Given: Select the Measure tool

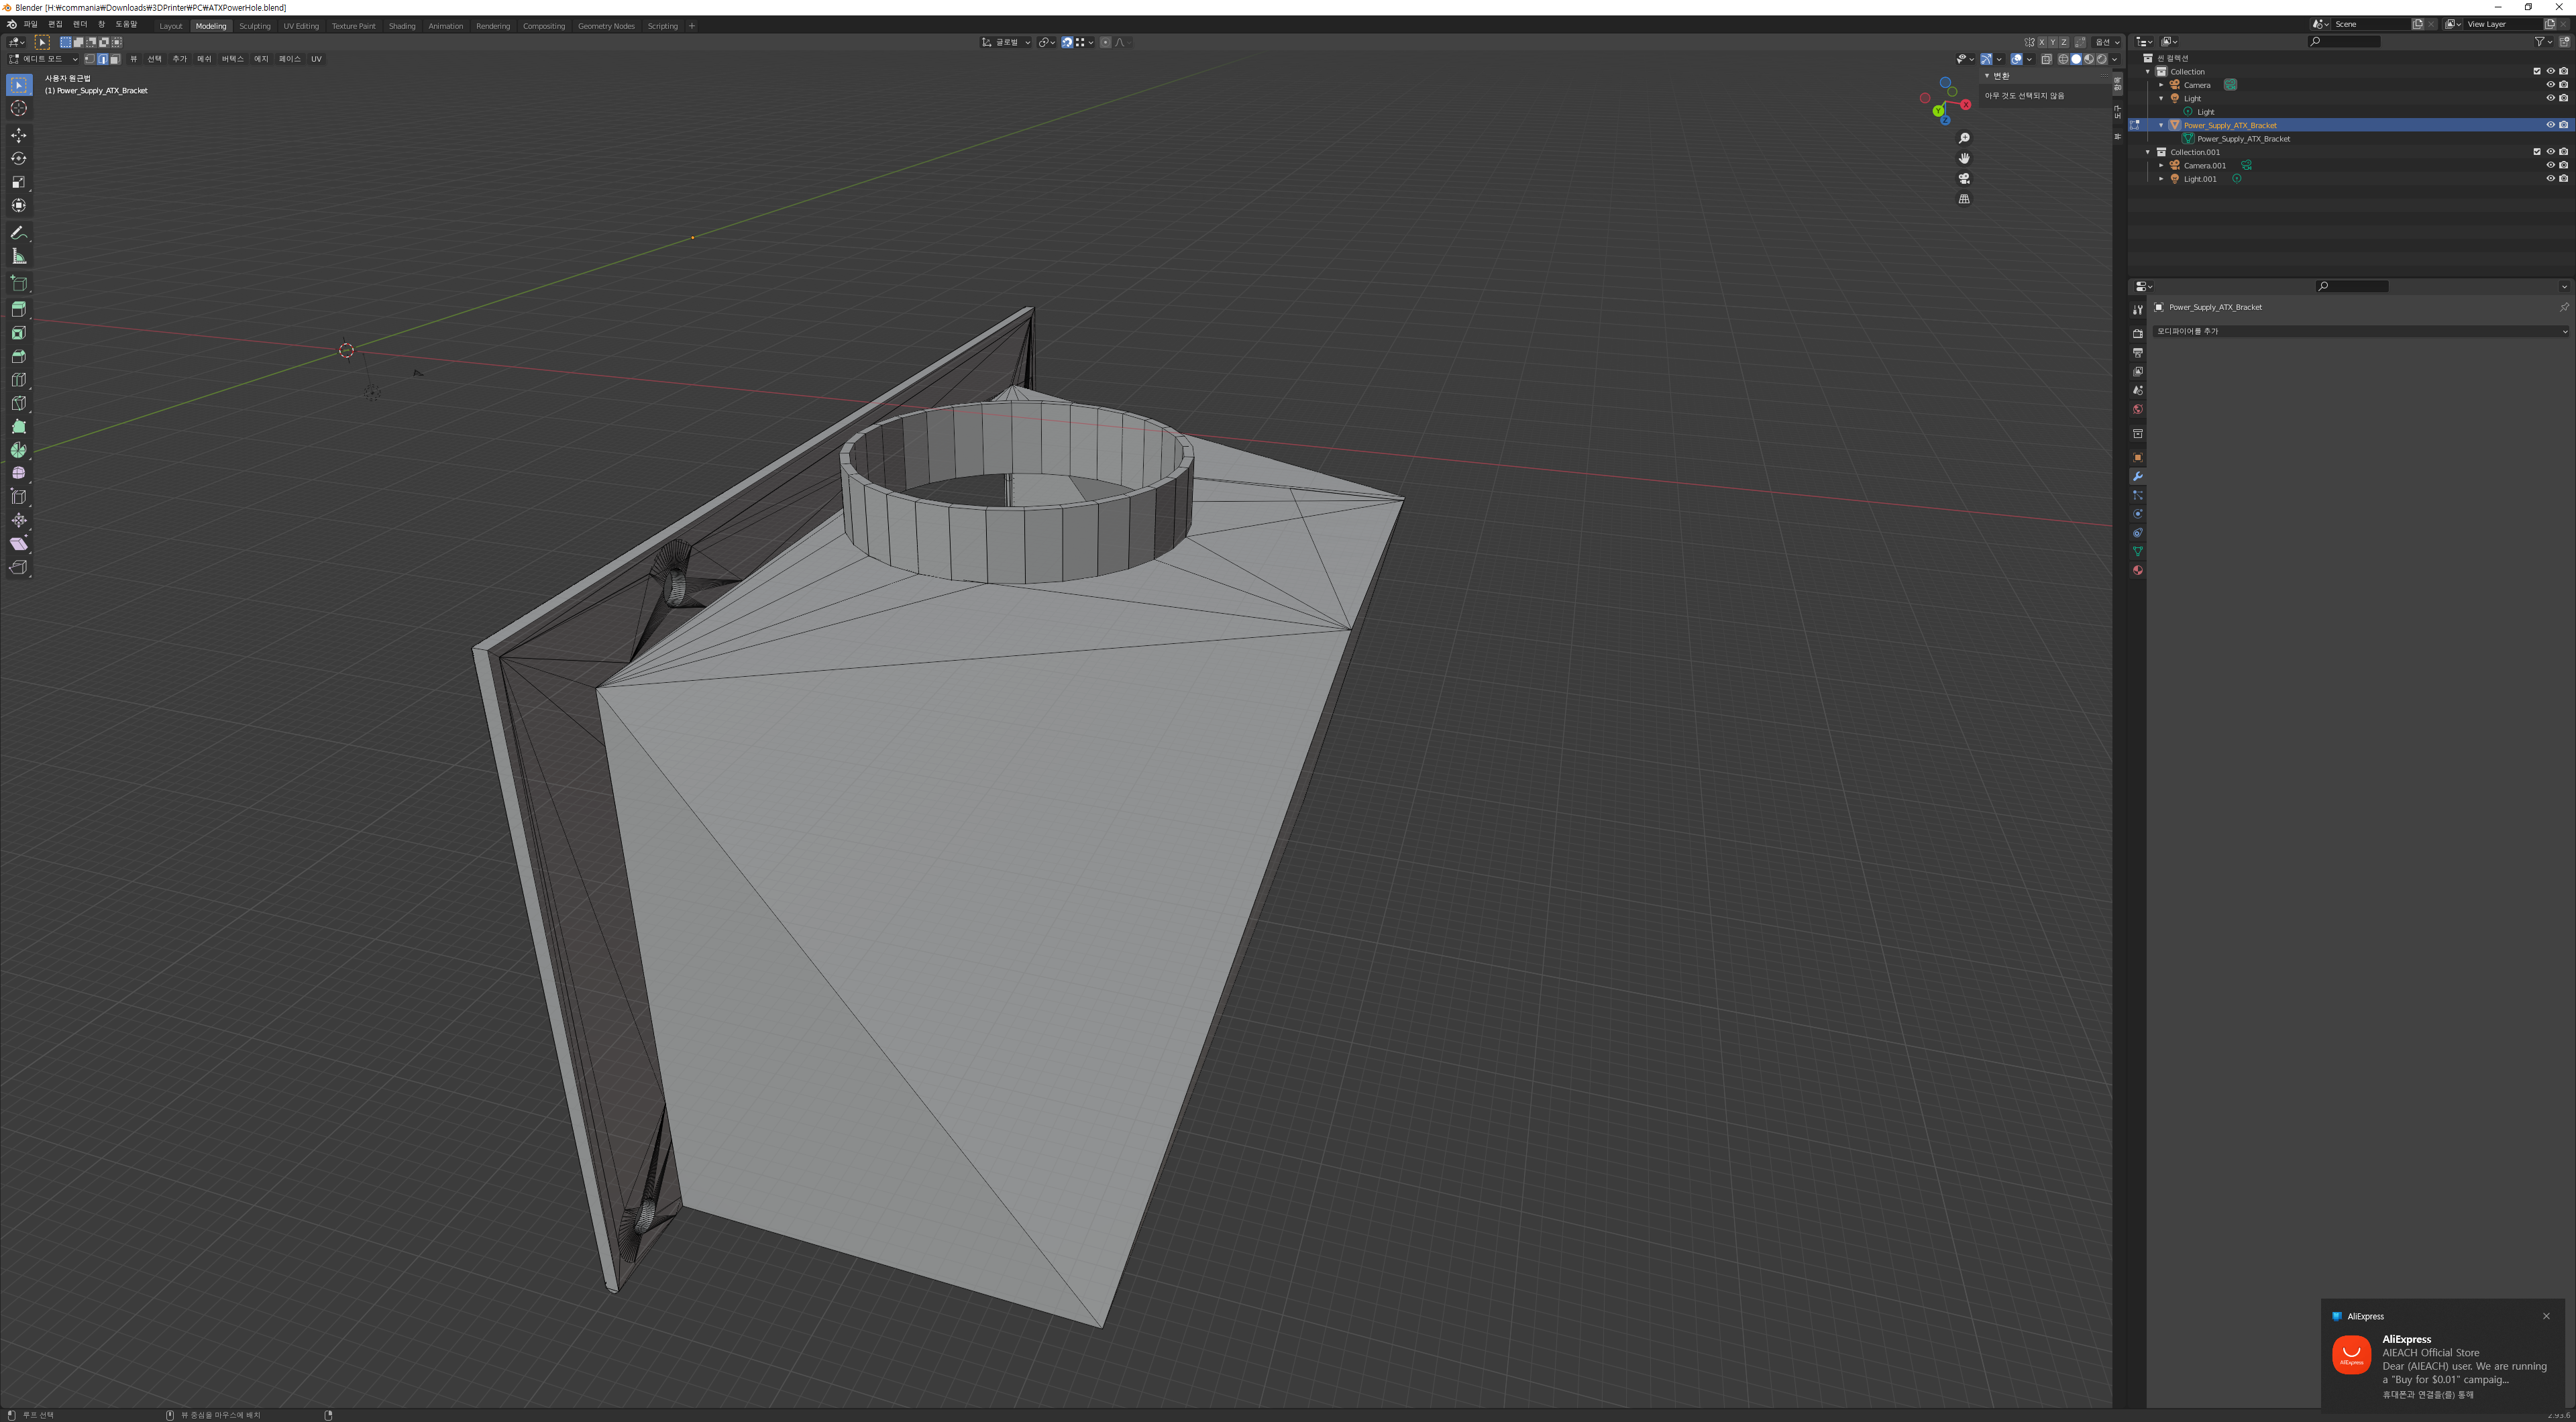Looking at the screenshot, I should tap(19, 257).
